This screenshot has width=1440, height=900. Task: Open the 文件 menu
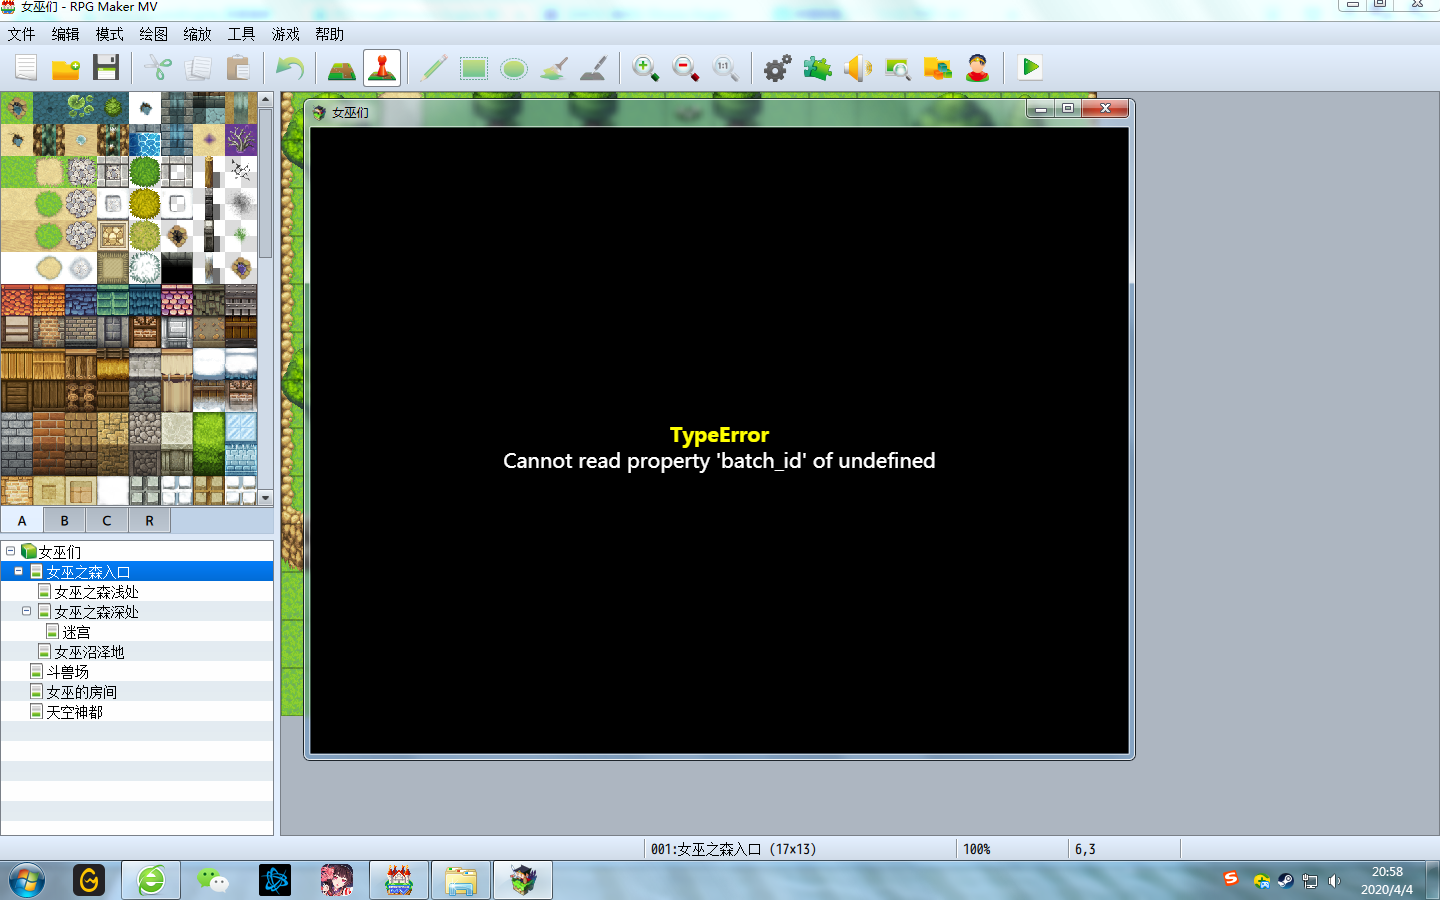pyautogui.click(x=21, y=34)
